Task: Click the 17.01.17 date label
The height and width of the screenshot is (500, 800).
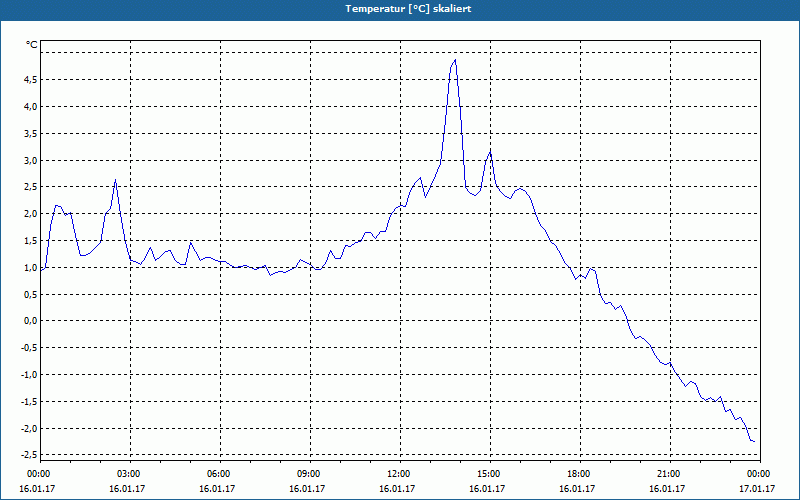Action: point(757,489)
